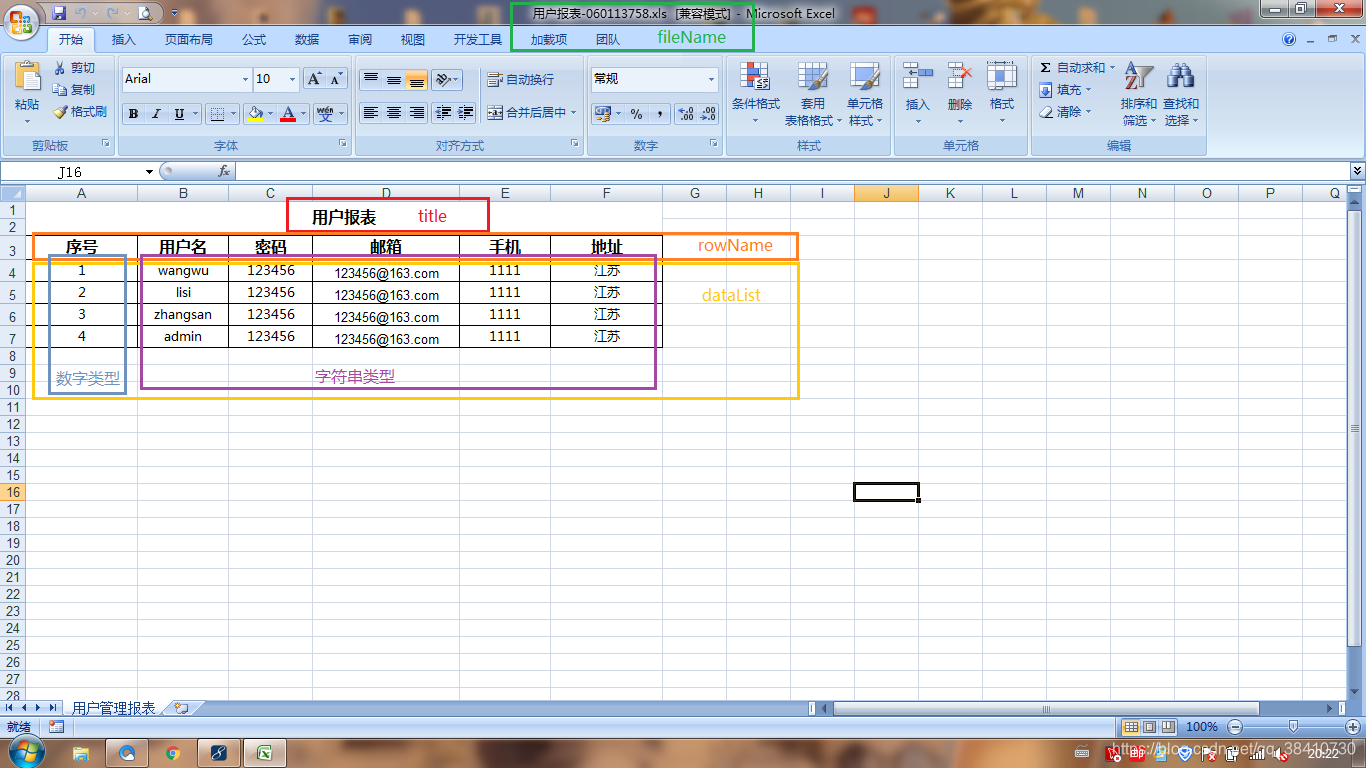Open the Formulas ribbon tab
The width and height of the screenshot is (1366, 768).
tap(254, 40)
